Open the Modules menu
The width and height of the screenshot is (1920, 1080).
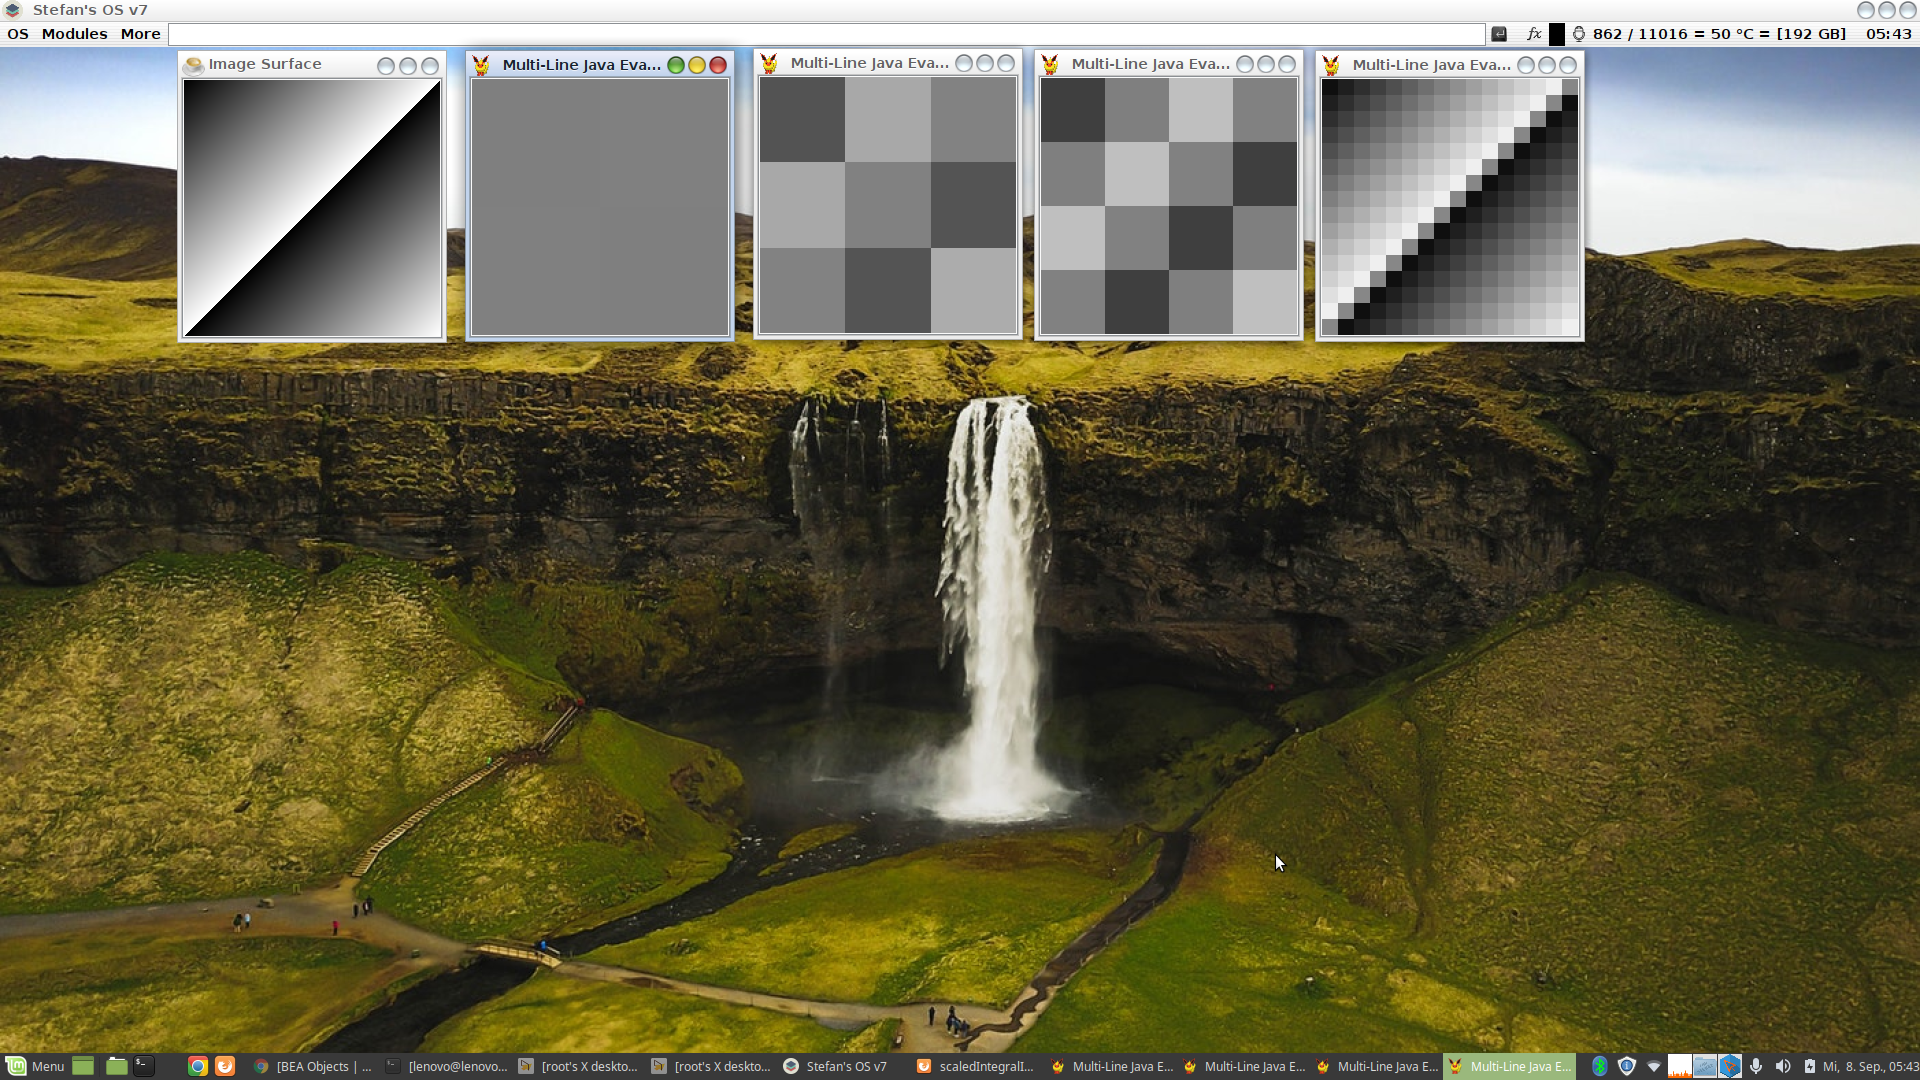[74, 34]
